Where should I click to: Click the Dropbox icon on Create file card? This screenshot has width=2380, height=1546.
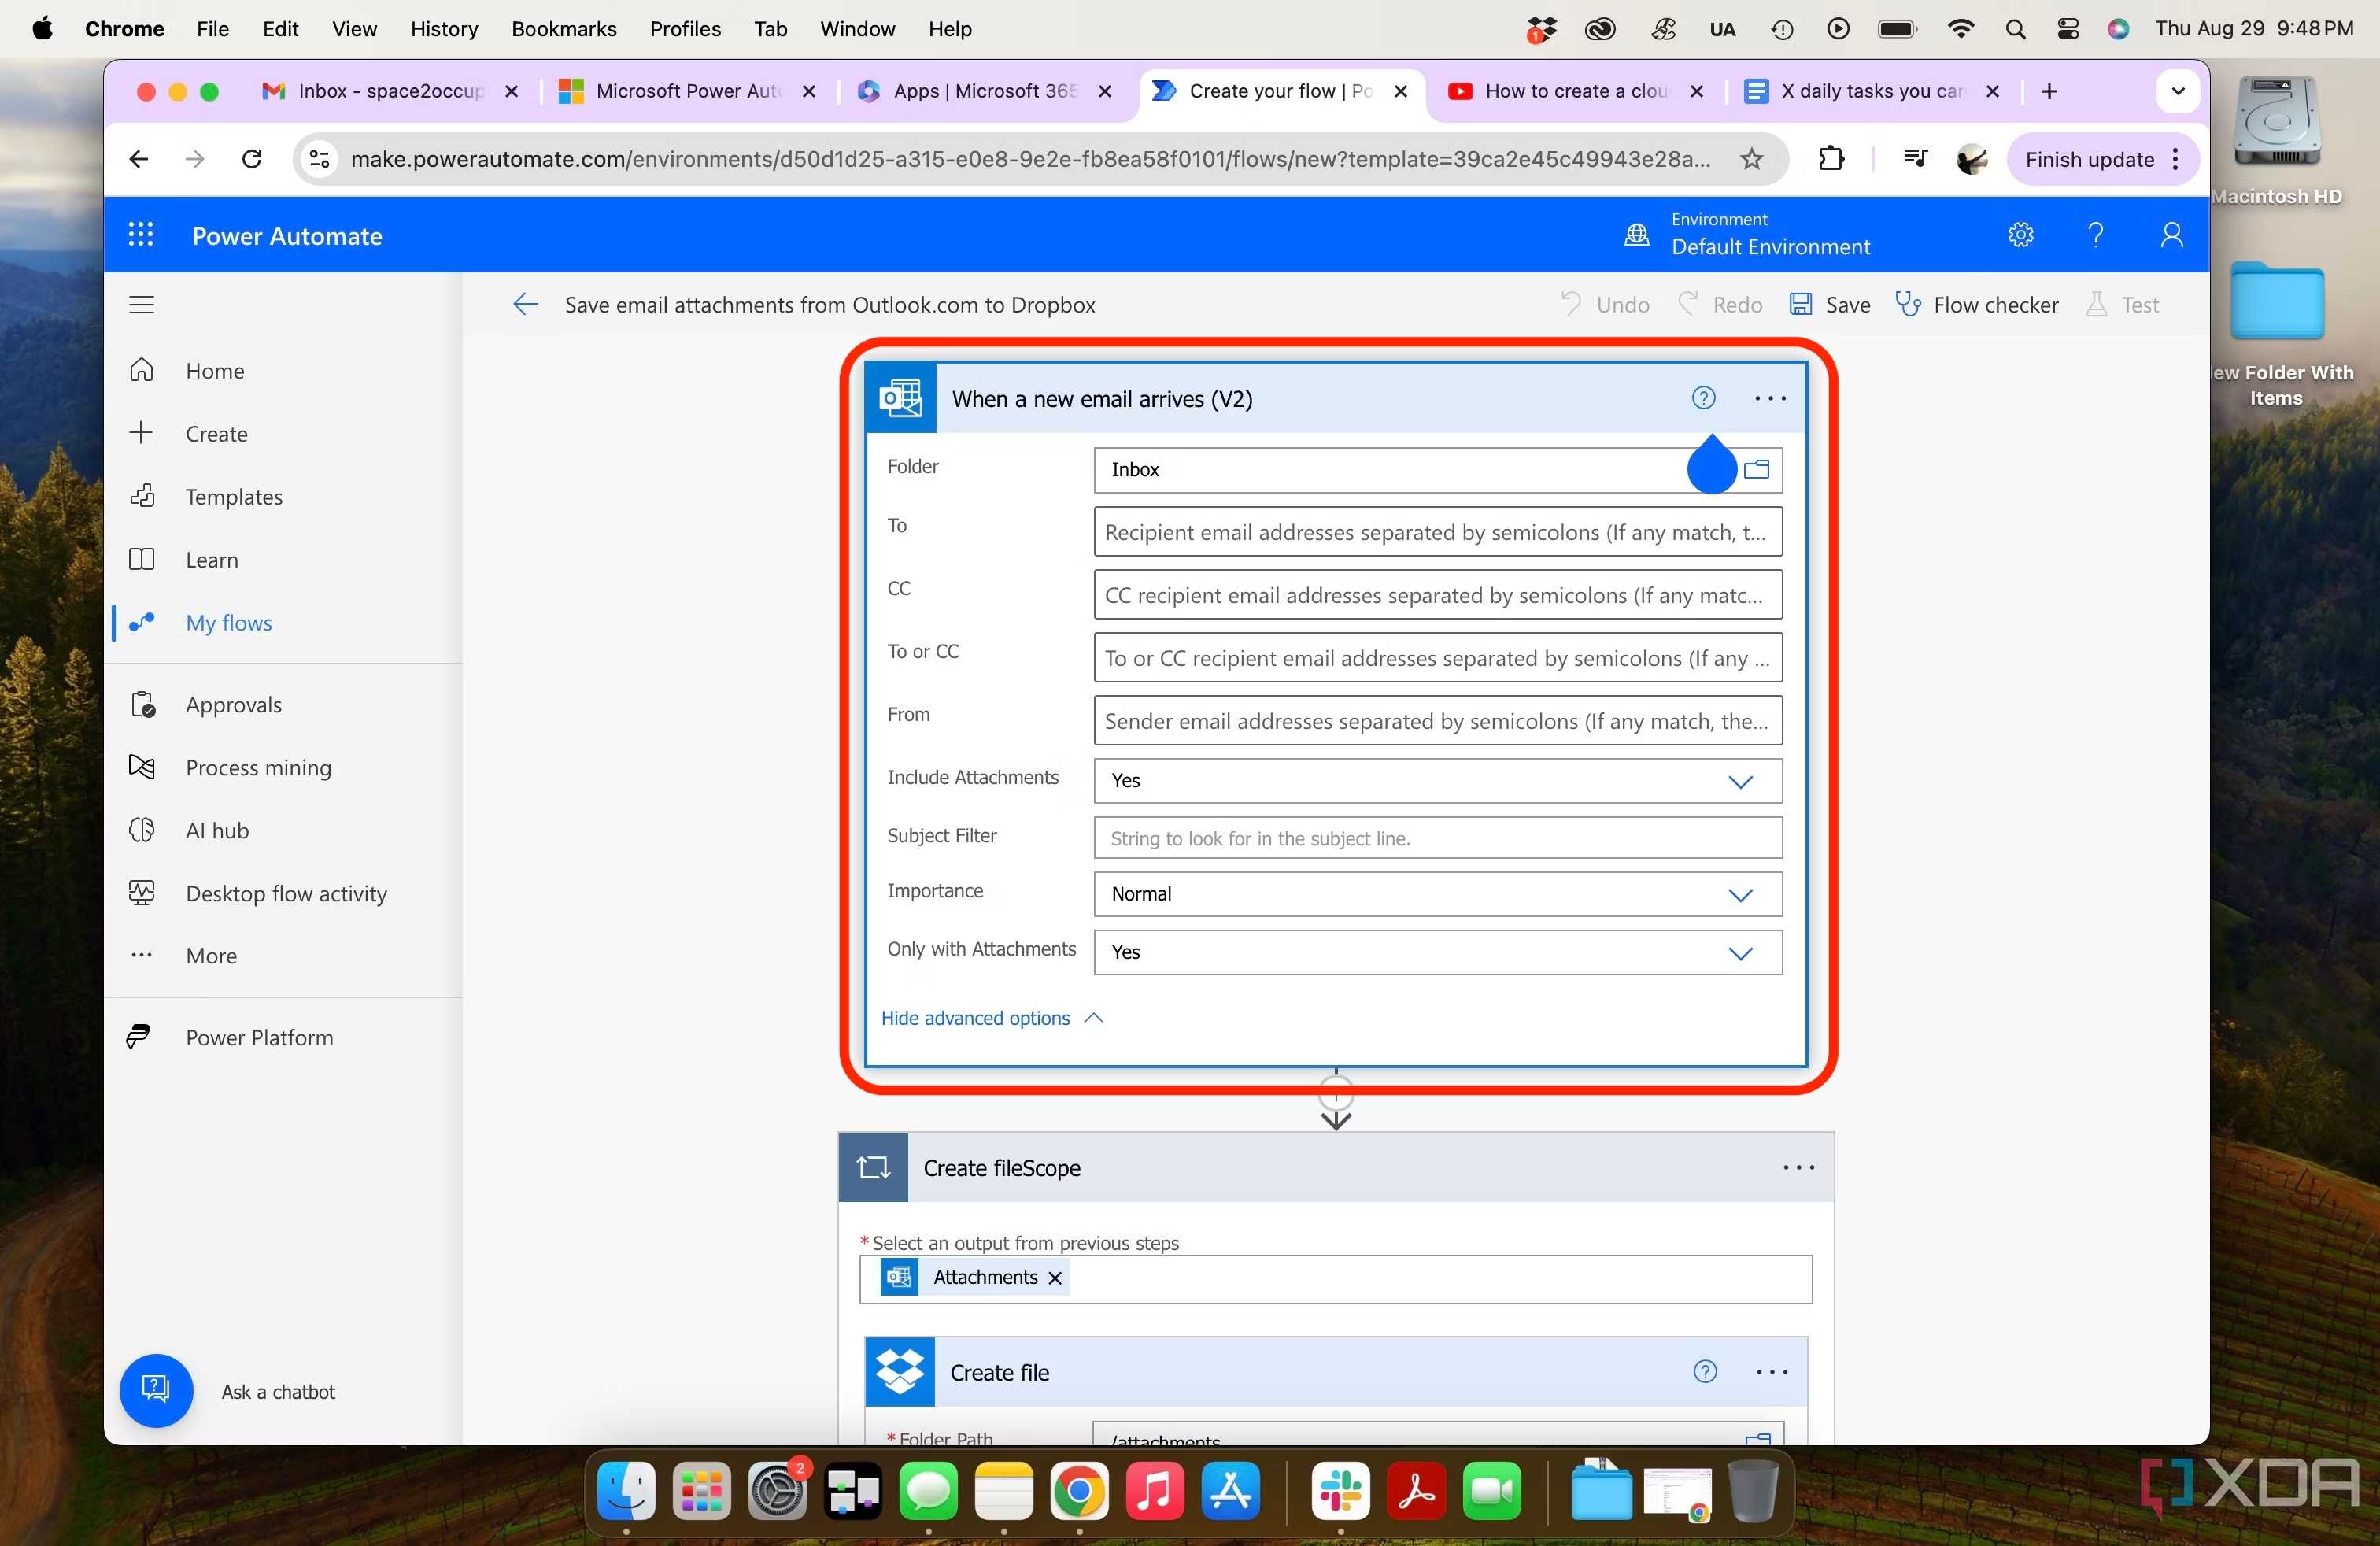click(900, 1372)
